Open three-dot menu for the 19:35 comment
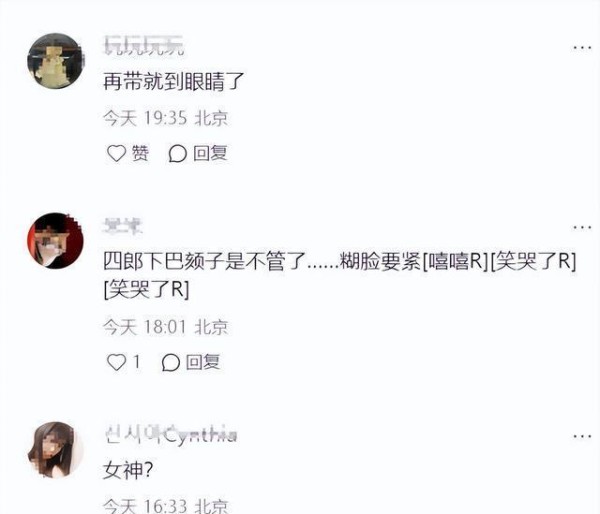 tap(582, 48)
